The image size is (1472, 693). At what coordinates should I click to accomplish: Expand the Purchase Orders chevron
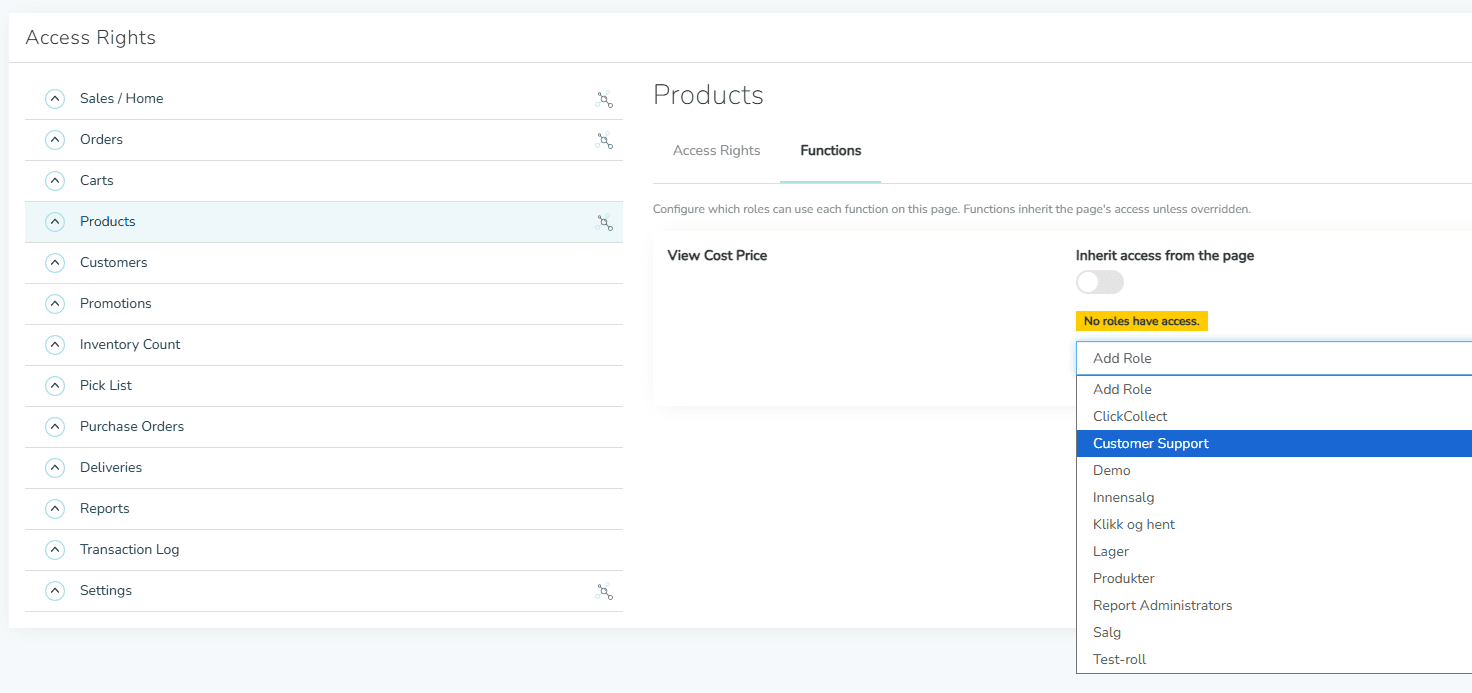pyautogui.click(x=55, y=427)
